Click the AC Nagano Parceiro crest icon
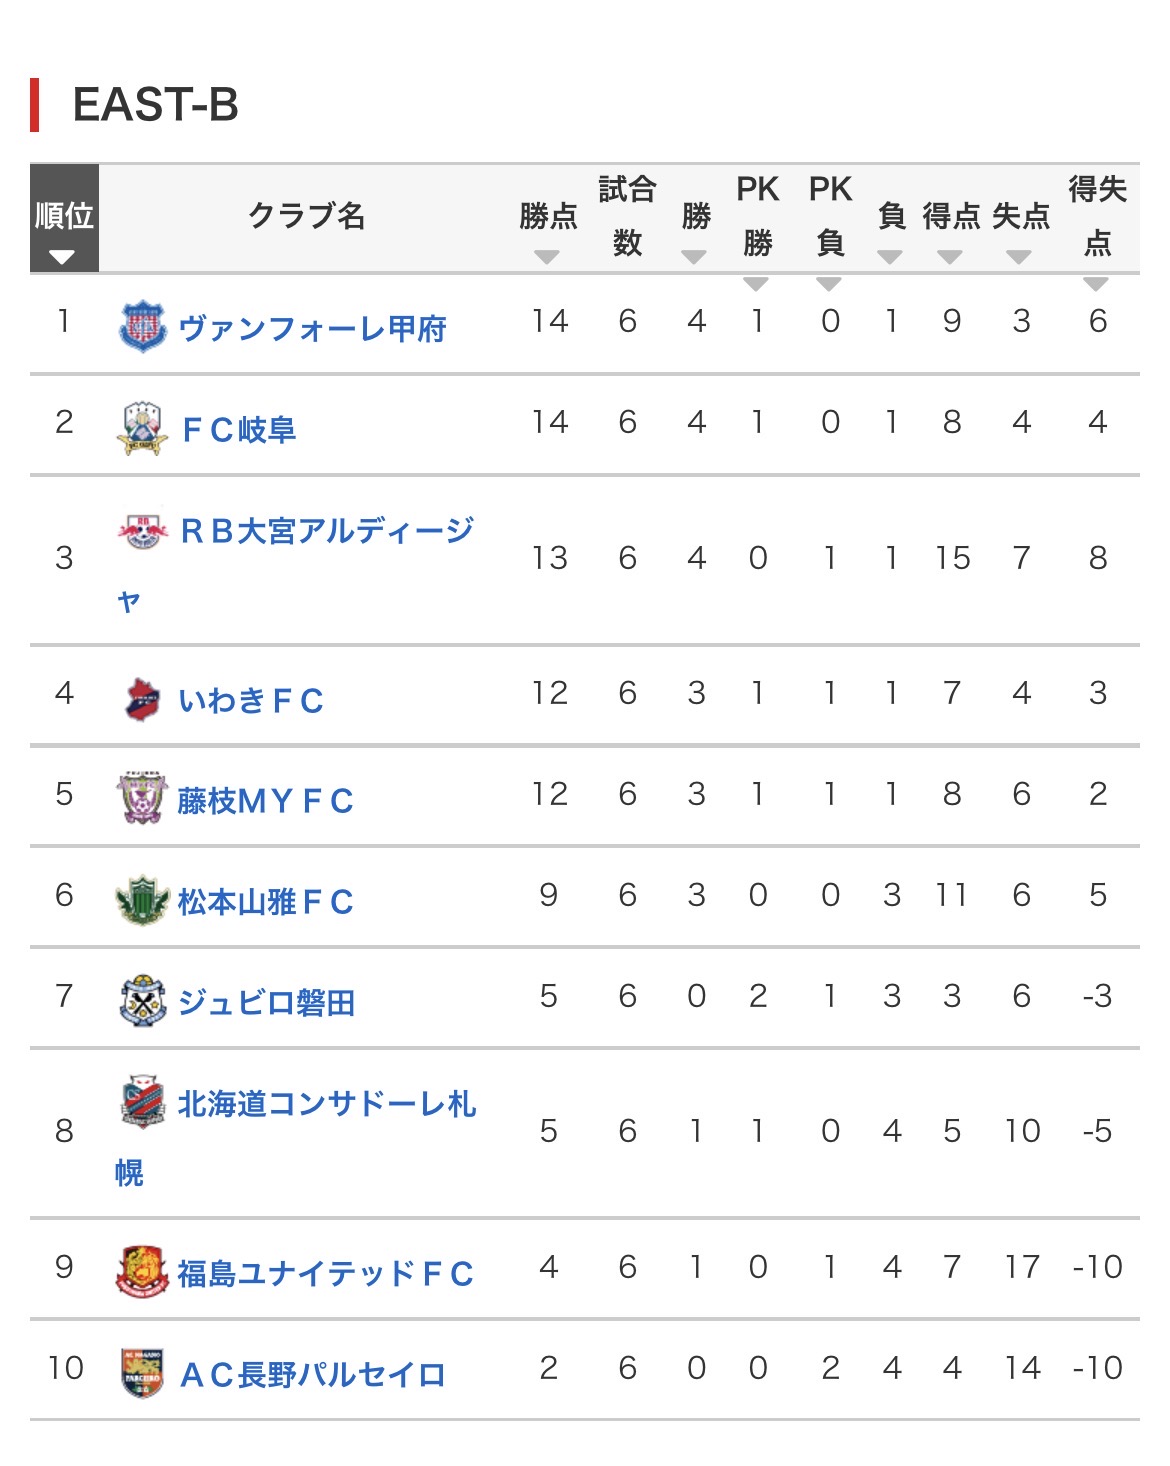This screenshot has width=1170, height=1466. pos(142,1372)
